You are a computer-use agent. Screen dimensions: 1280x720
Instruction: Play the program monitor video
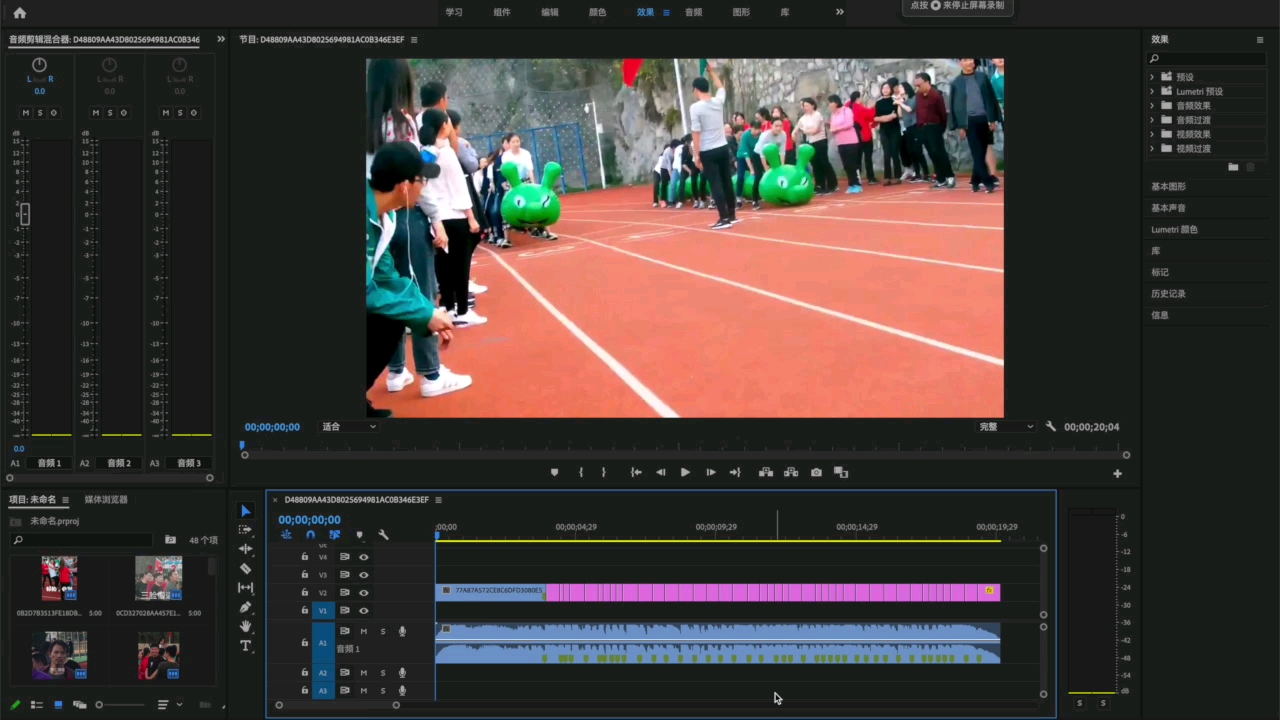685,472
